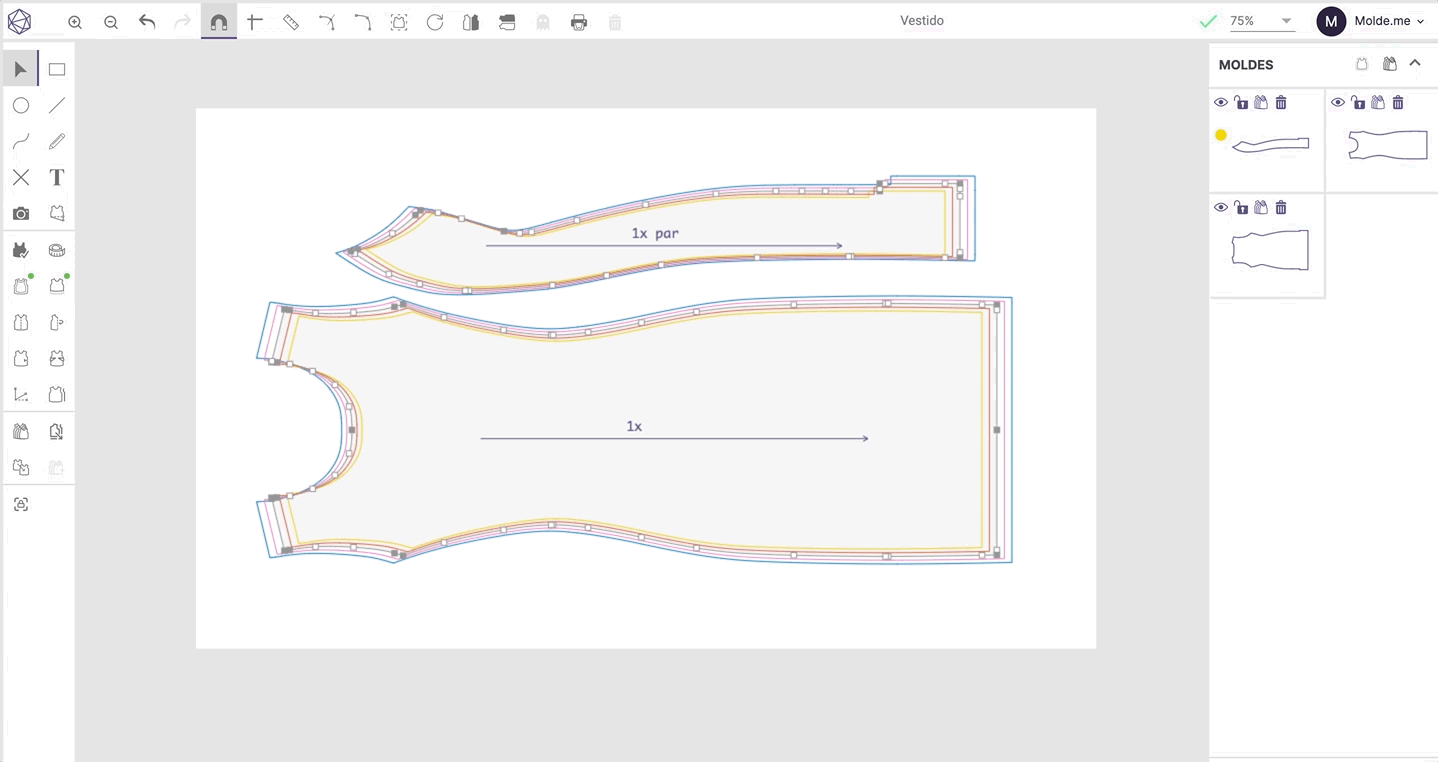Image resolution: width=1438 pixels, height=762 pixels.
Task: Click the buttoned vest icon with green dot
Action: [x=21, y=286]
